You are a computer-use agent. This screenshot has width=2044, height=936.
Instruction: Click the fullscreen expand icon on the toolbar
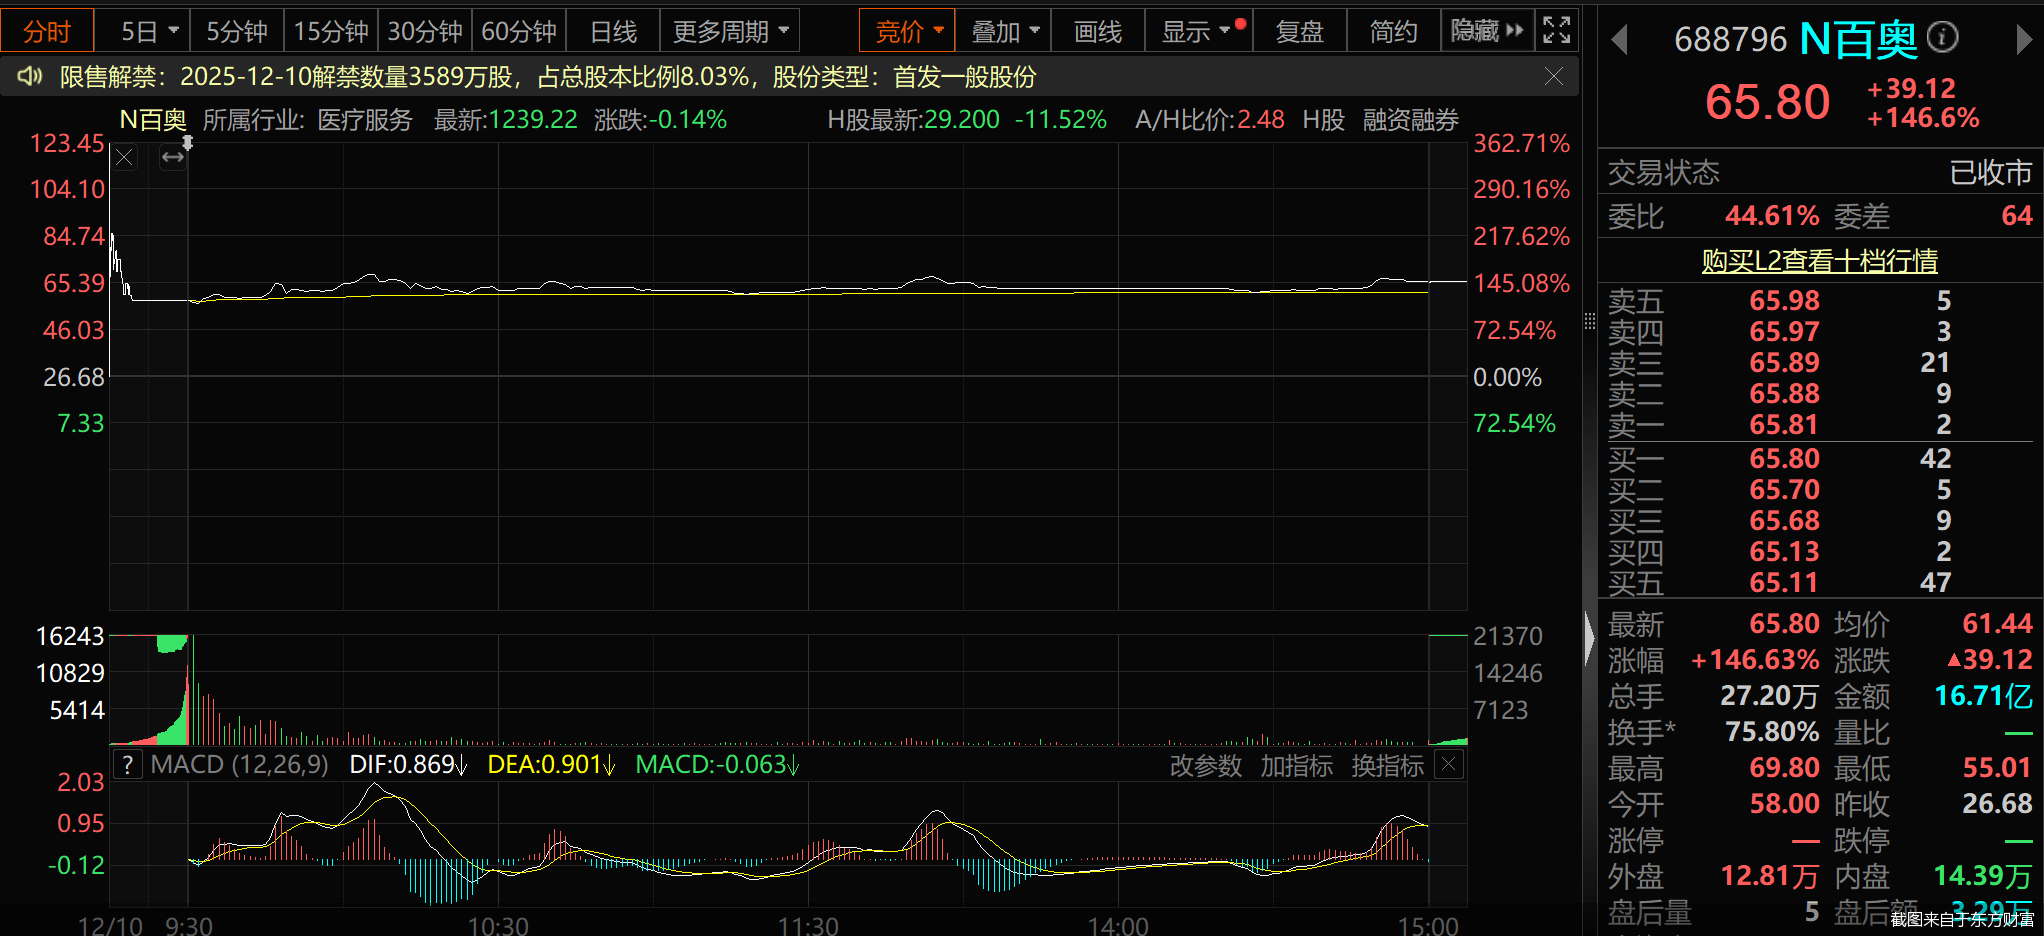[x=1557, y=30]
